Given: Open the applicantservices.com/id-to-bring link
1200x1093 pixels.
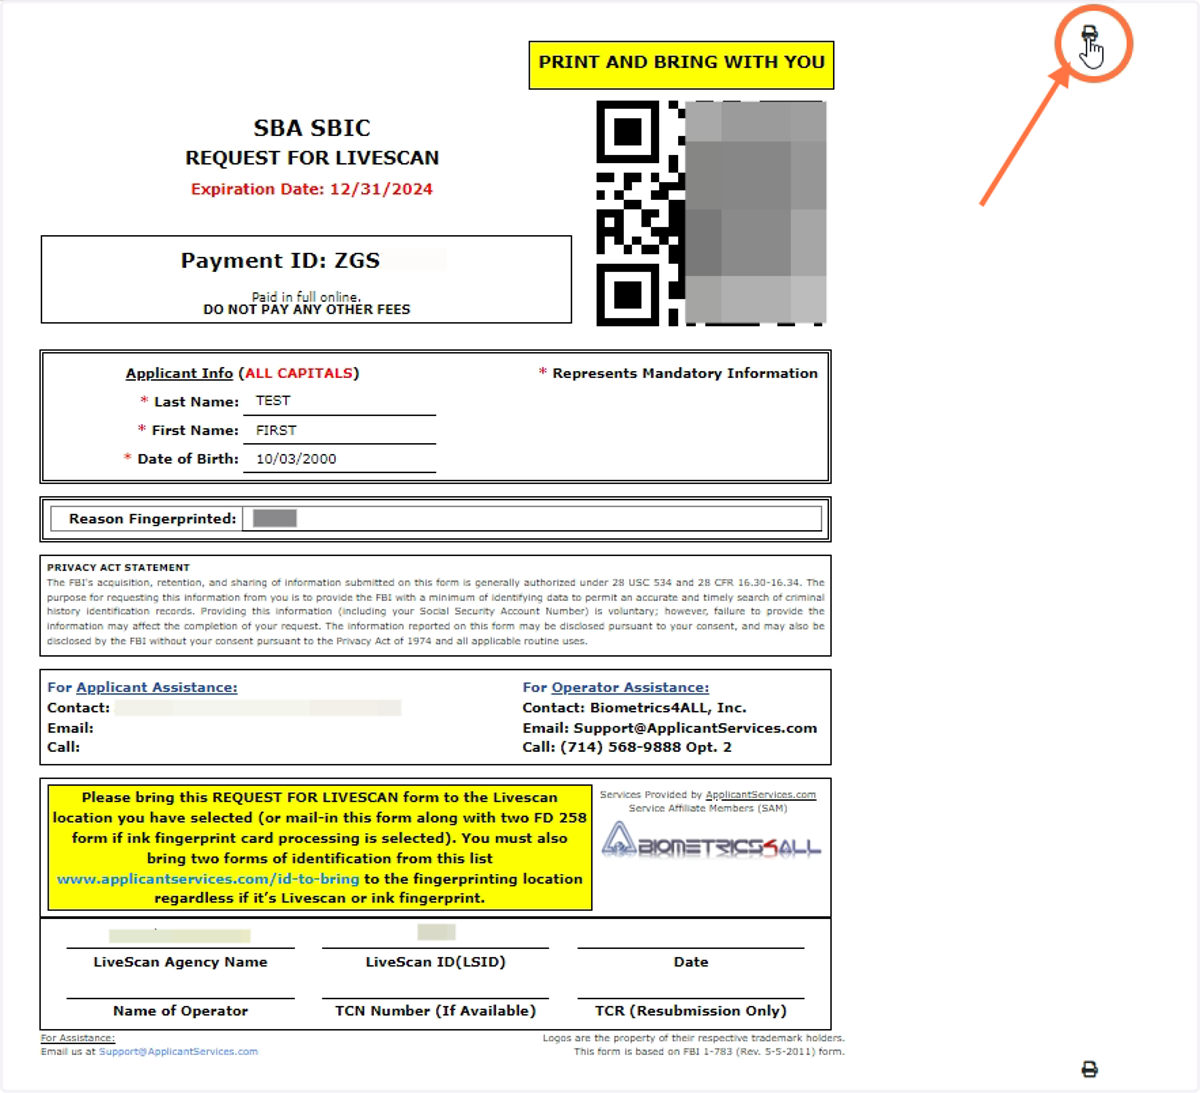Looking at the screenshot, I should [x=208, y=879].
